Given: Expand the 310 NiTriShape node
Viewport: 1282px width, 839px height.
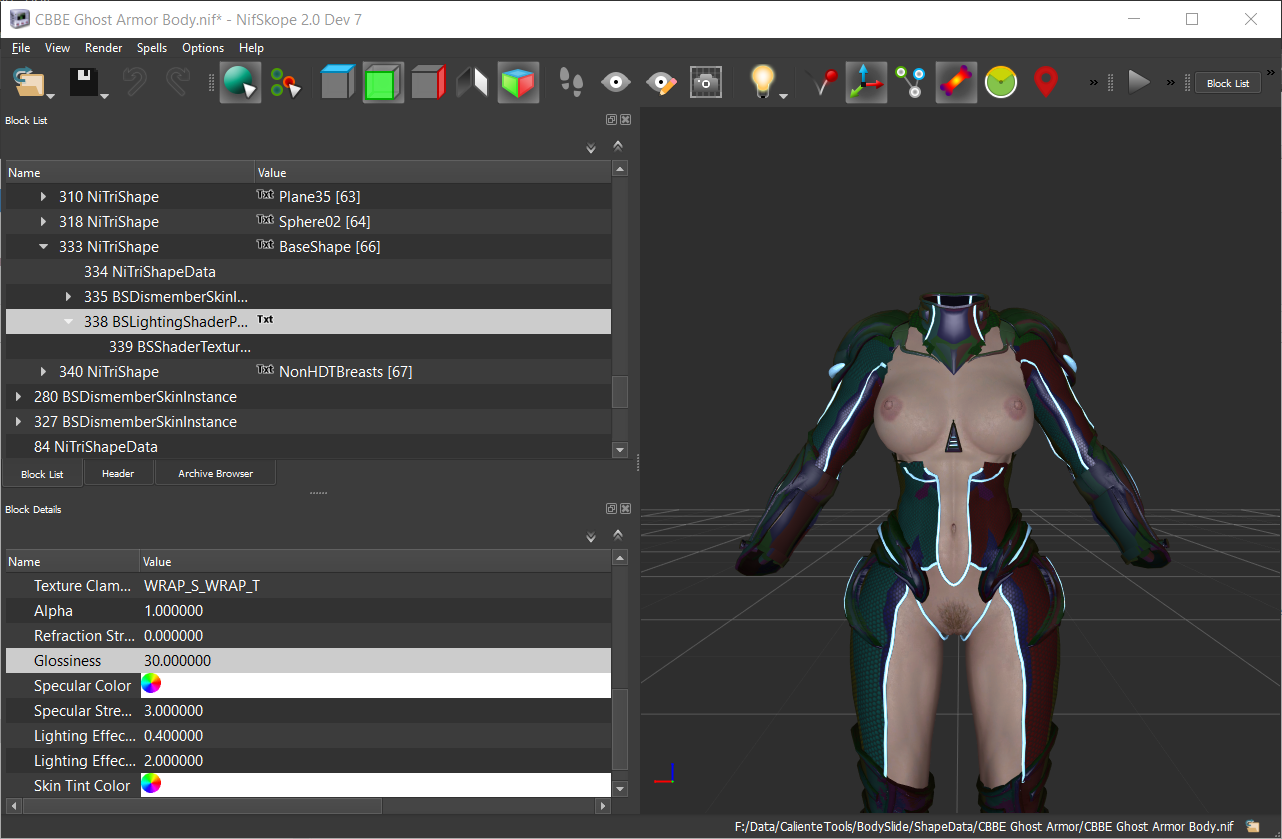Looking at the screenshot, I should [43, 197].
